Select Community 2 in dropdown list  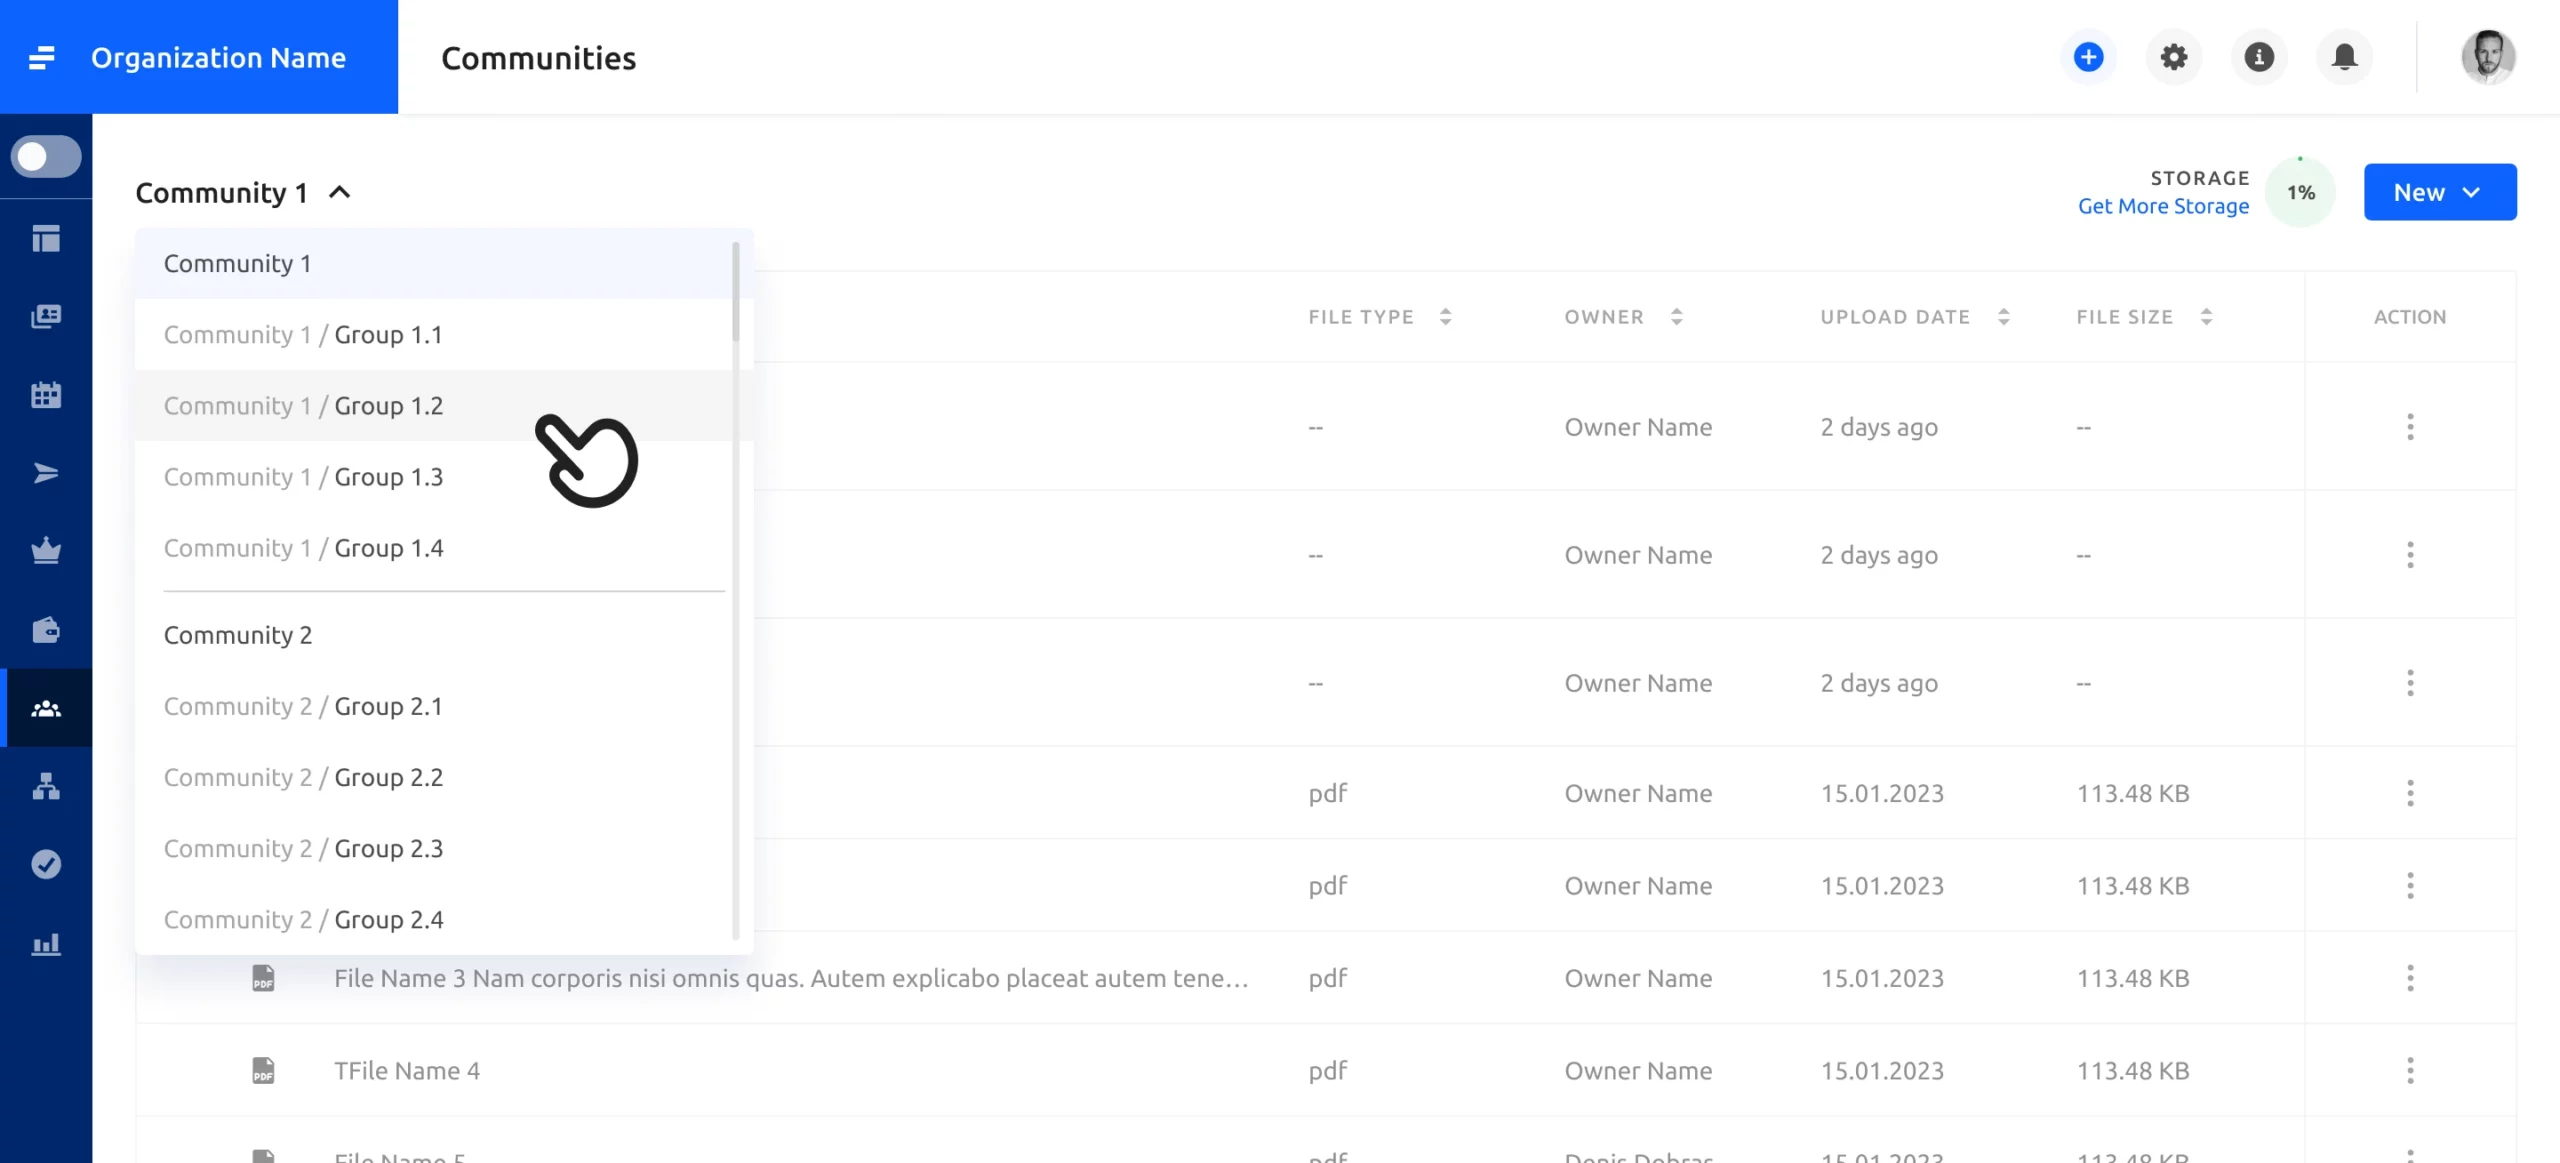[434, 635]
